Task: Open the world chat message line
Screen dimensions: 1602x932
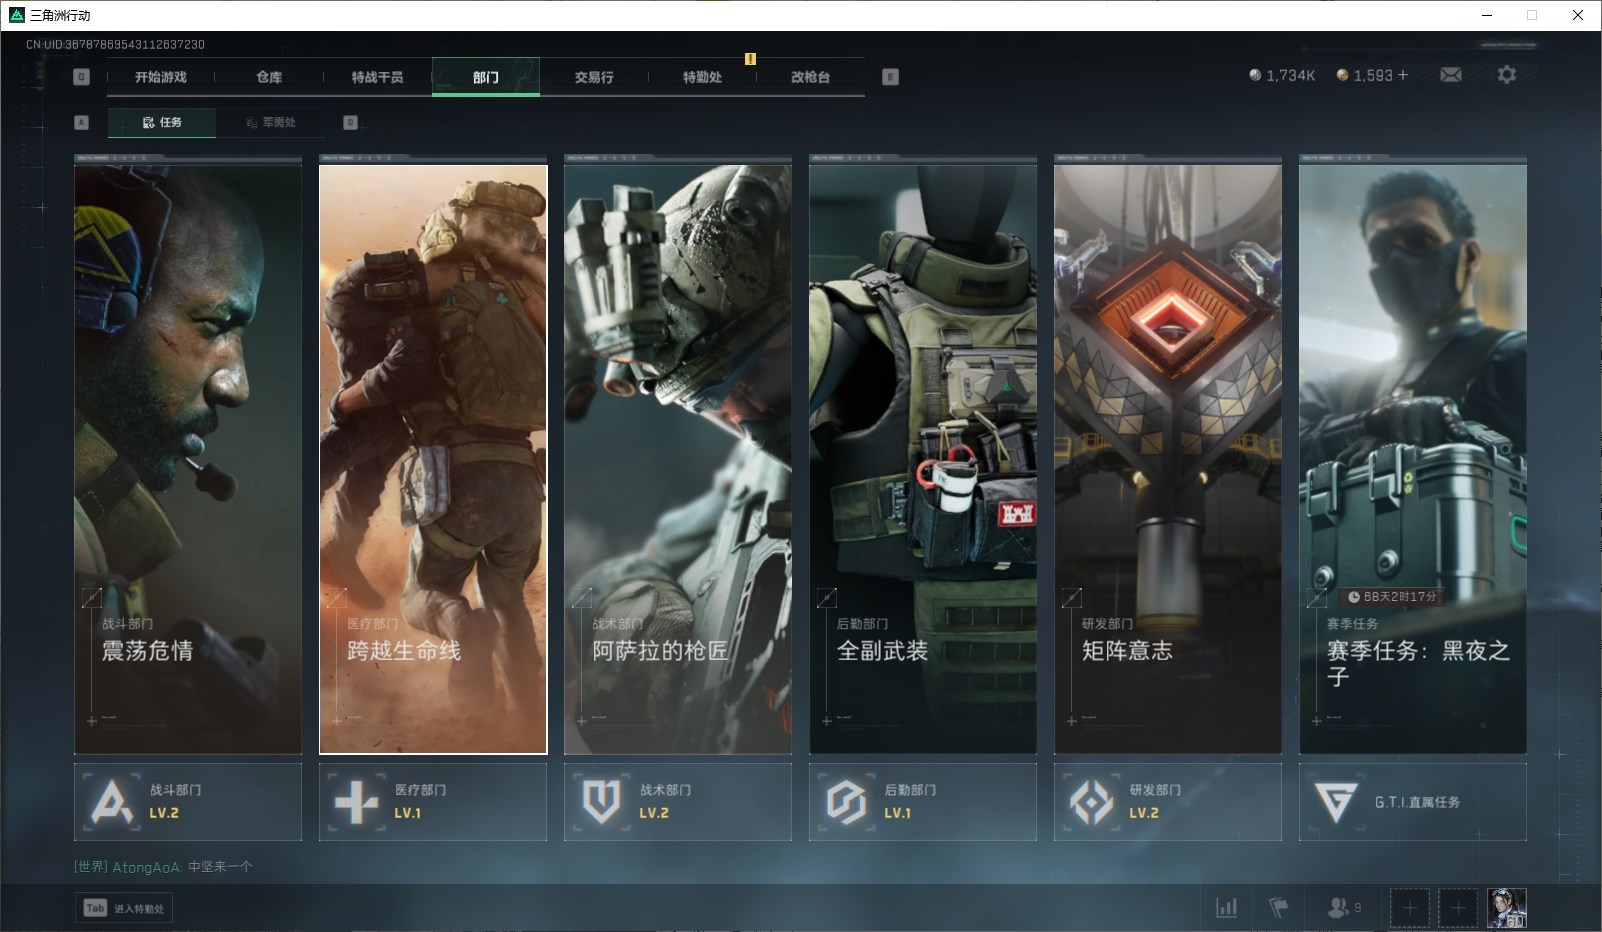Action: point(163,867)
